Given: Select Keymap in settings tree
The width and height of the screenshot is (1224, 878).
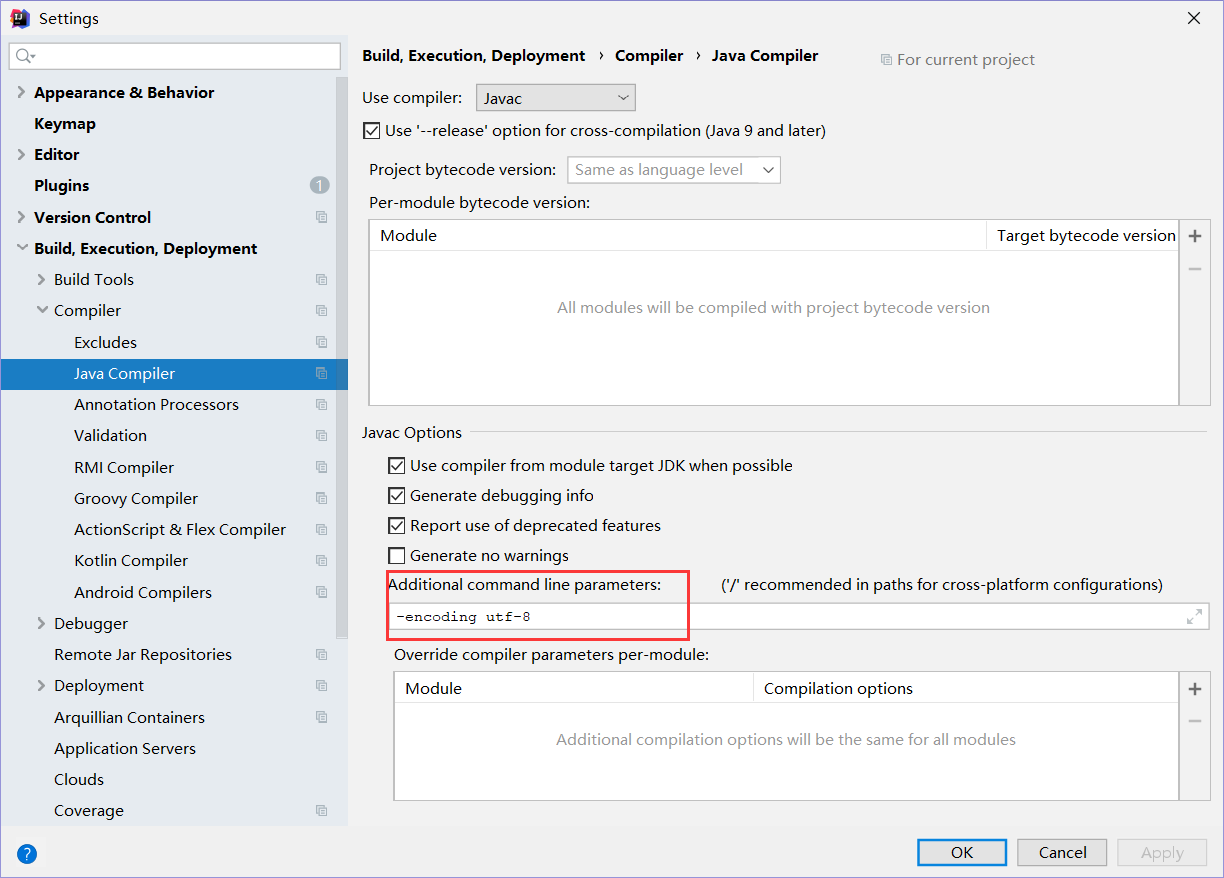Looking at the screenshot, I should tap(65, 124).
